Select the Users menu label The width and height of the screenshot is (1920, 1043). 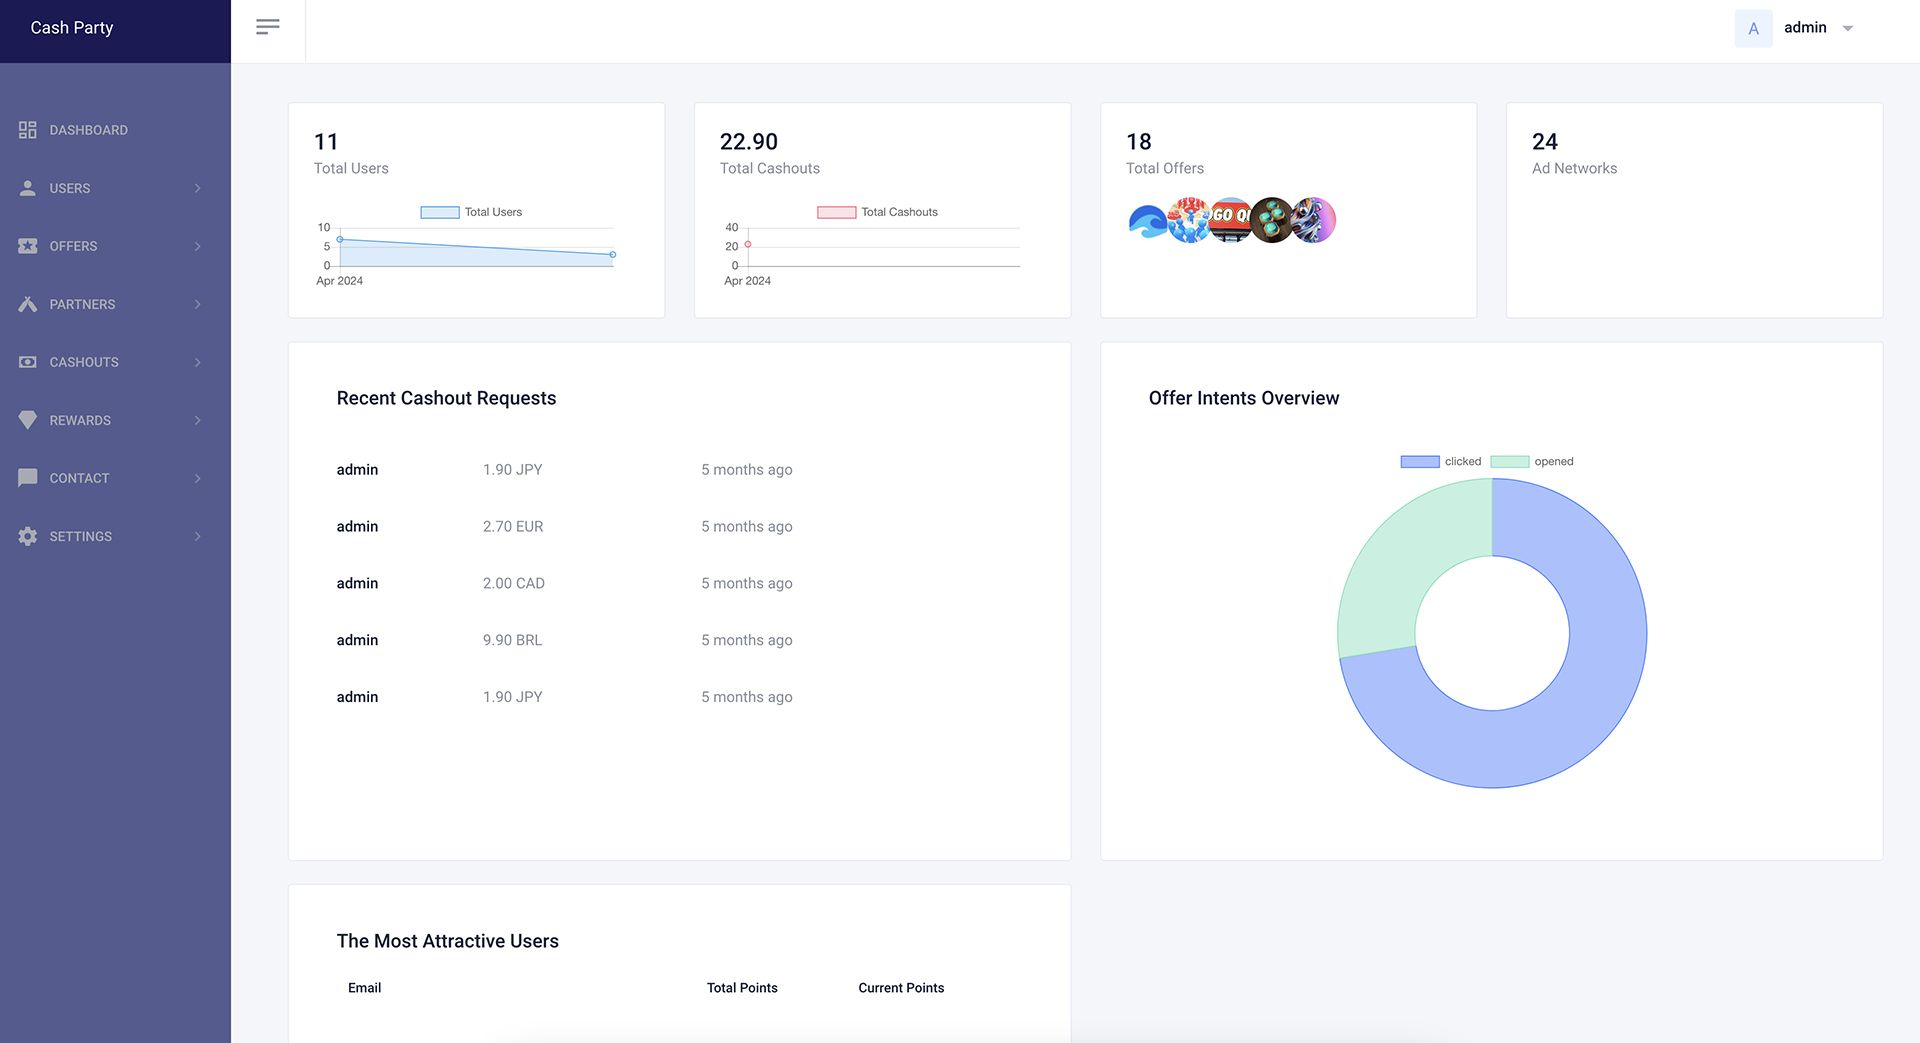click(x=70, y=188)
